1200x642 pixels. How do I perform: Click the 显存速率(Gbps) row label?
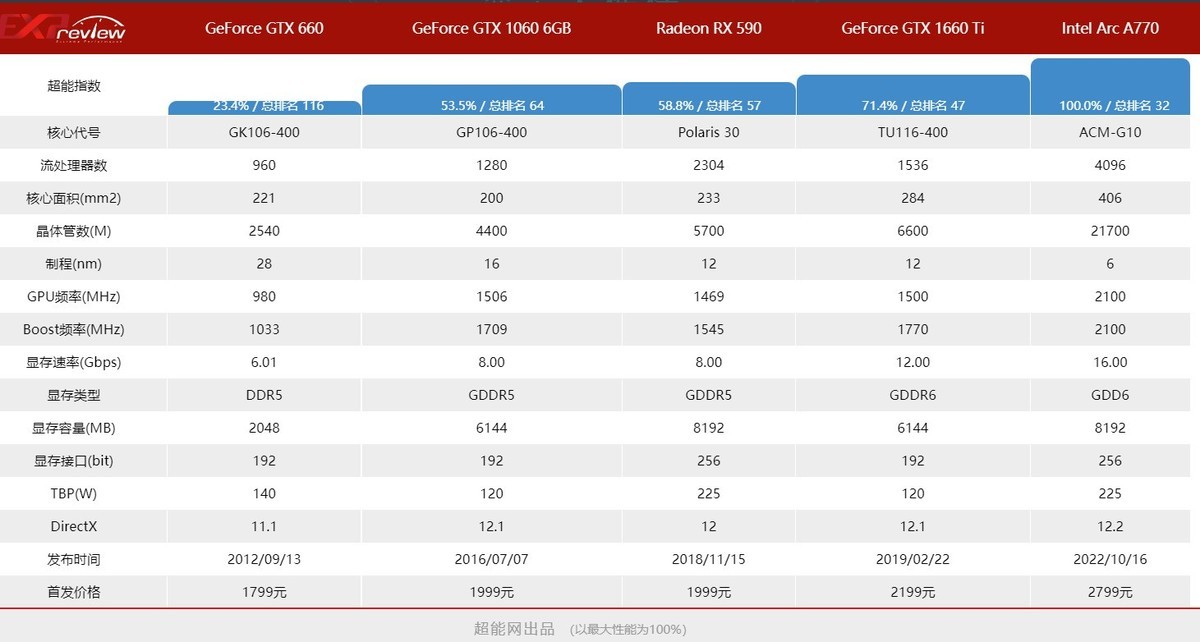[74, 362]
